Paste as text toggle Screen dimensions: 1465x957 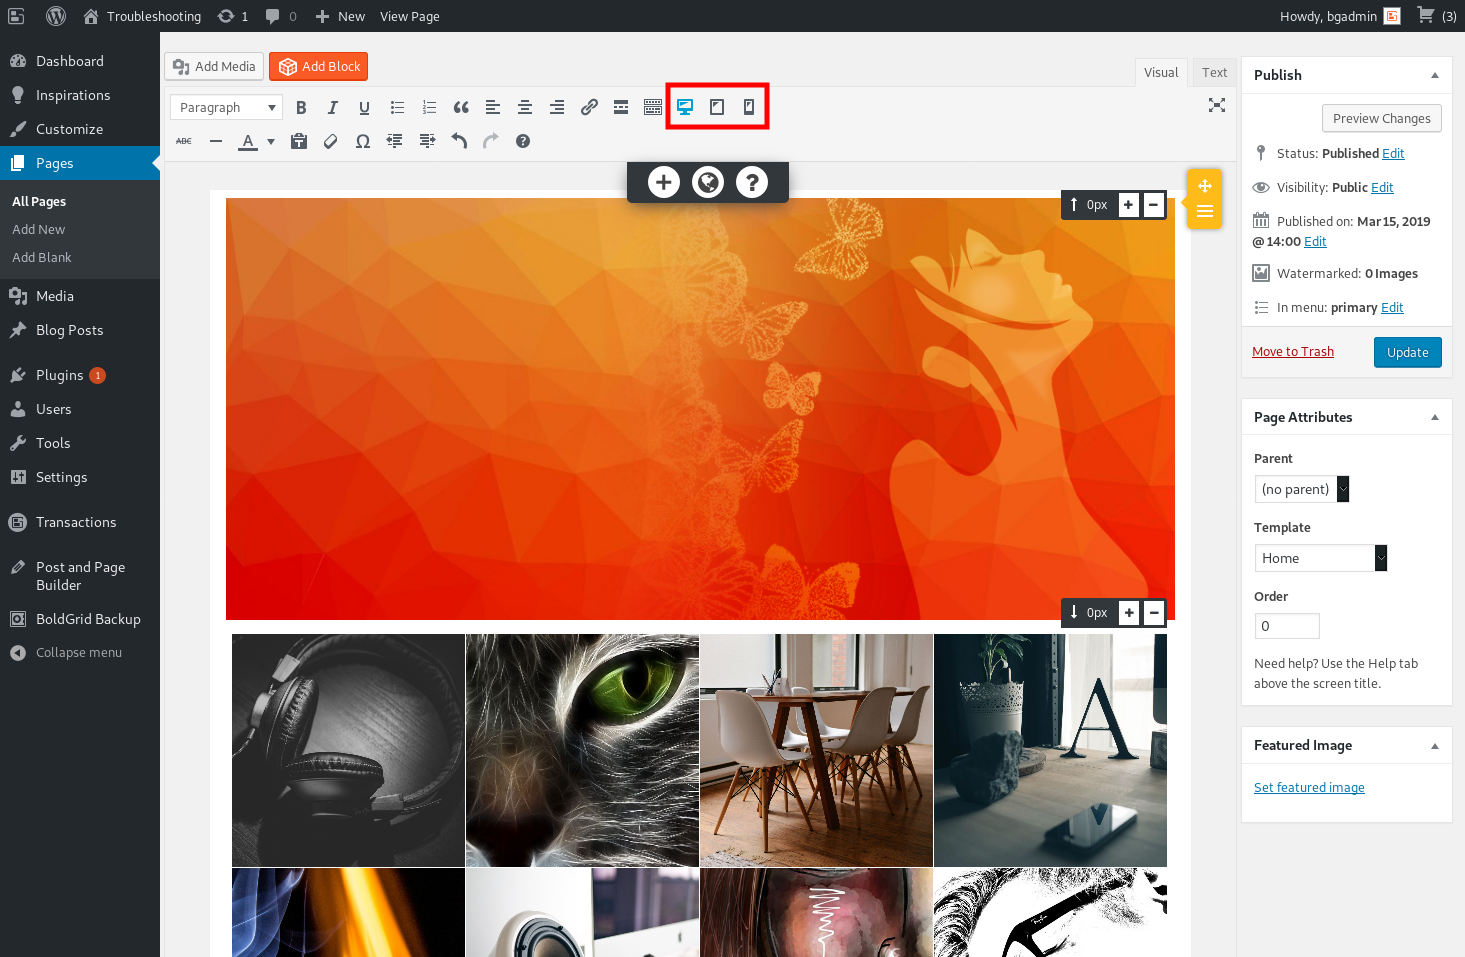tap(299, 141)
